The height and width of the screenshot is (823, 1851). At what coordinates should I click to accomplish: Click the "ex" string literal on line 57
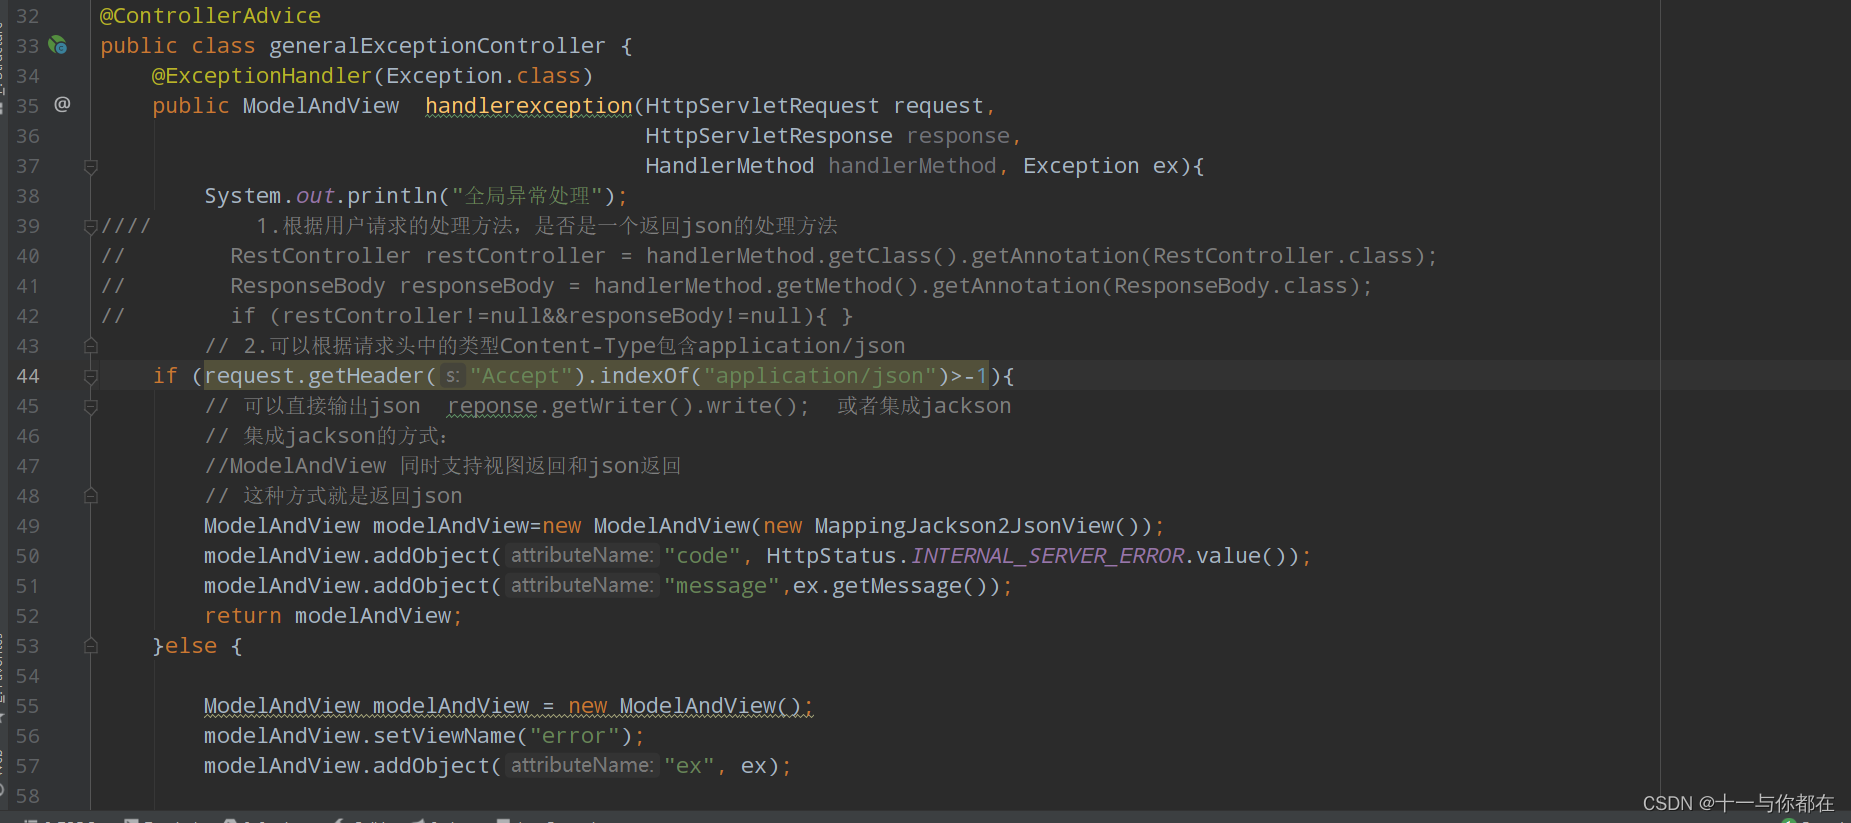pyautogui.click(x=689, y=766)
